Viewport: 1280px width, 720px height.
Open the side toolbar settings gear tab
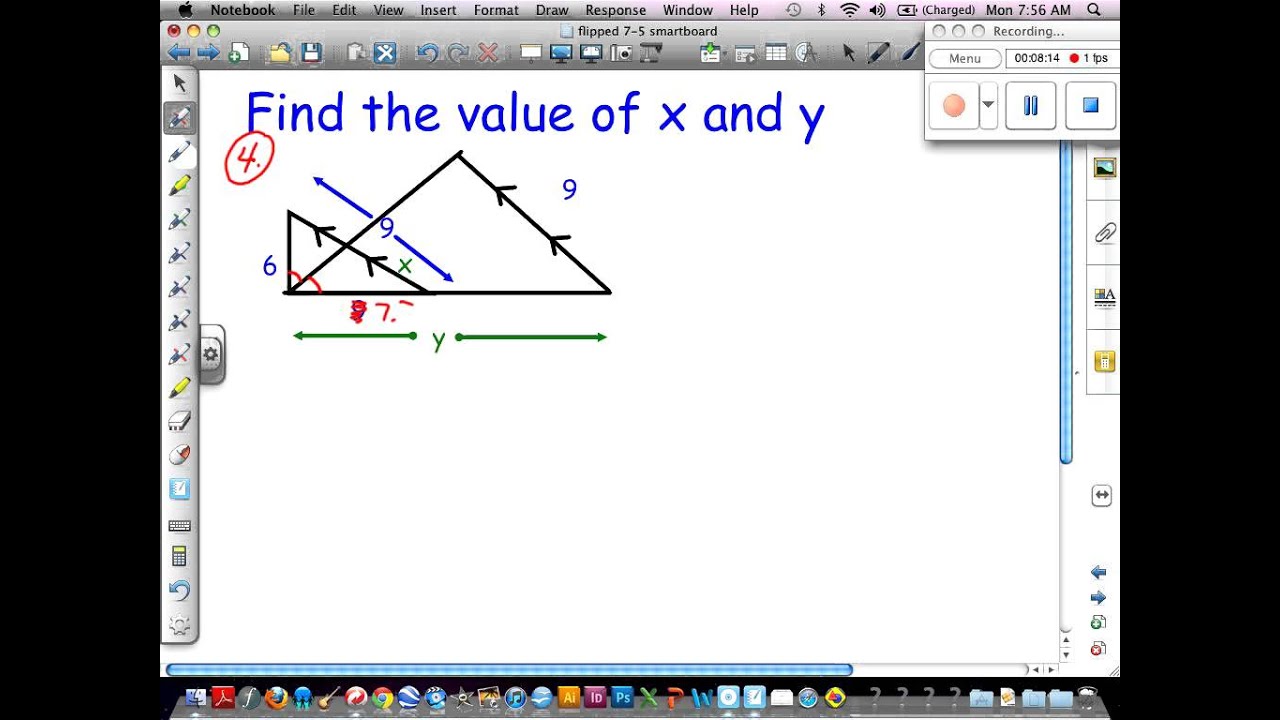point(211,354)
